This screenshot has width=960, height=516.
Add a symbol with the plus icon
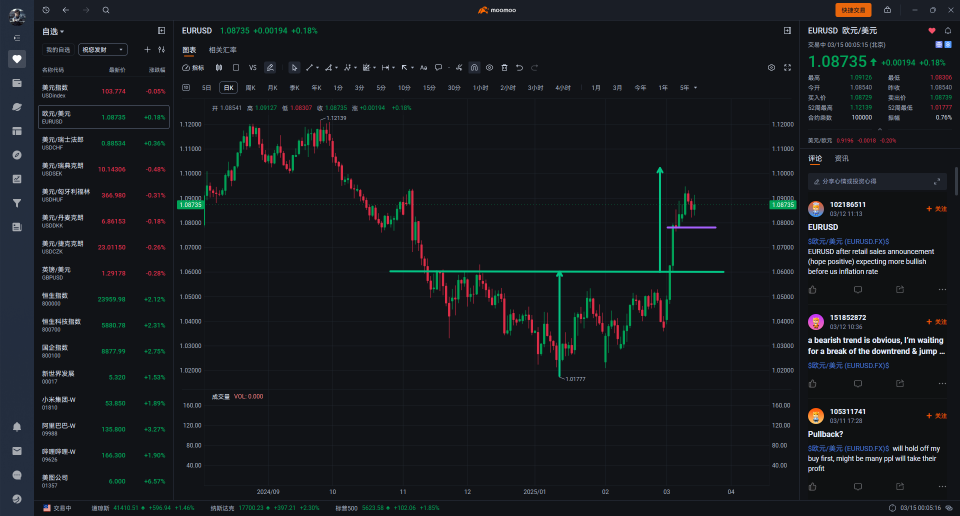point(147,50)
